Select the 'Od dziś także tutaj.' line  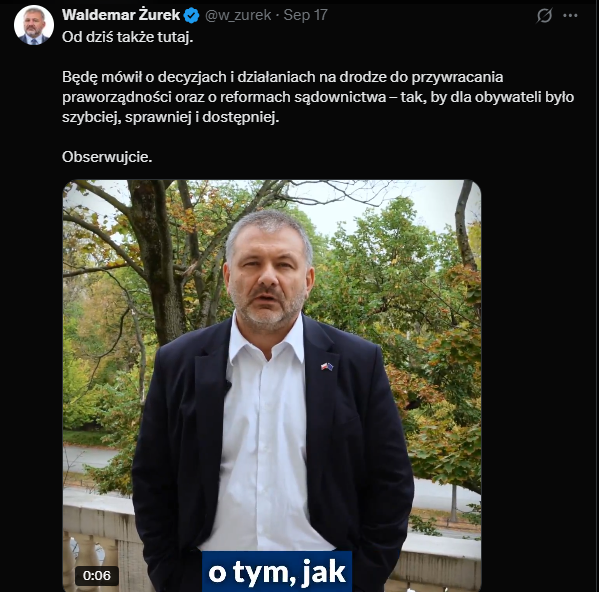[128, 37]
